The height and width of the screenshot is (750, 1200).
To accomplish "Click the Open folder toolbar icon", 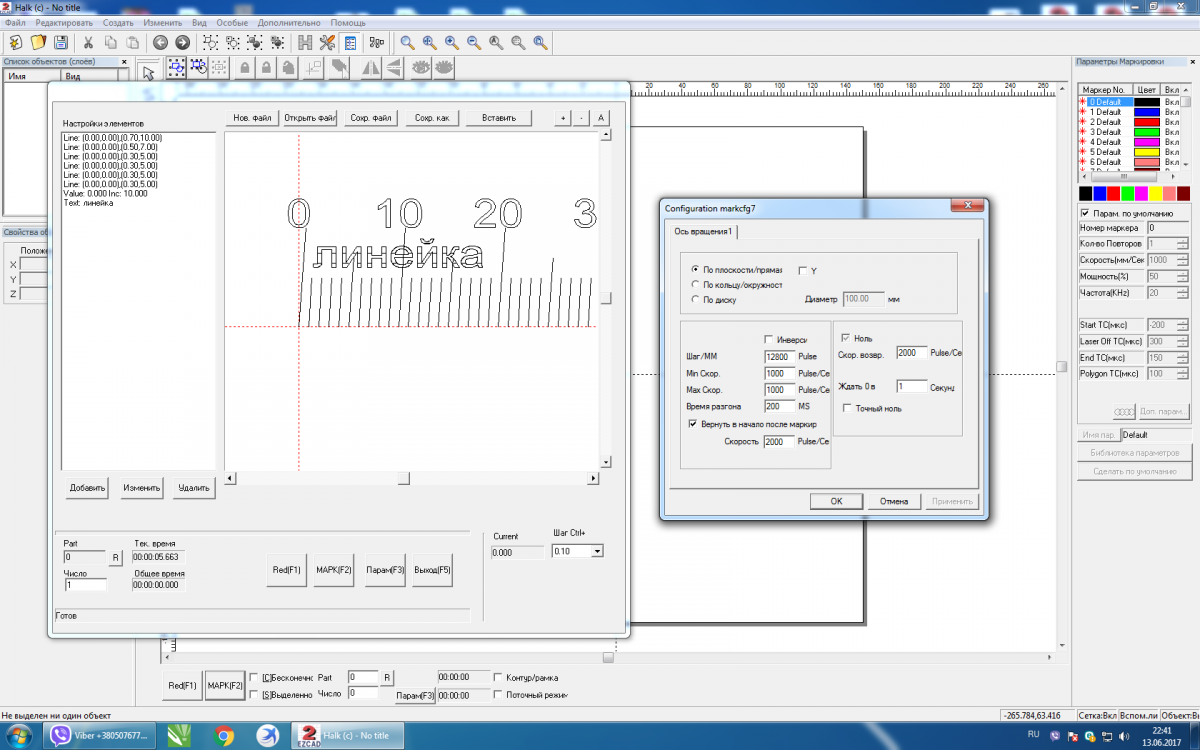I will click(x=38, y=42).
